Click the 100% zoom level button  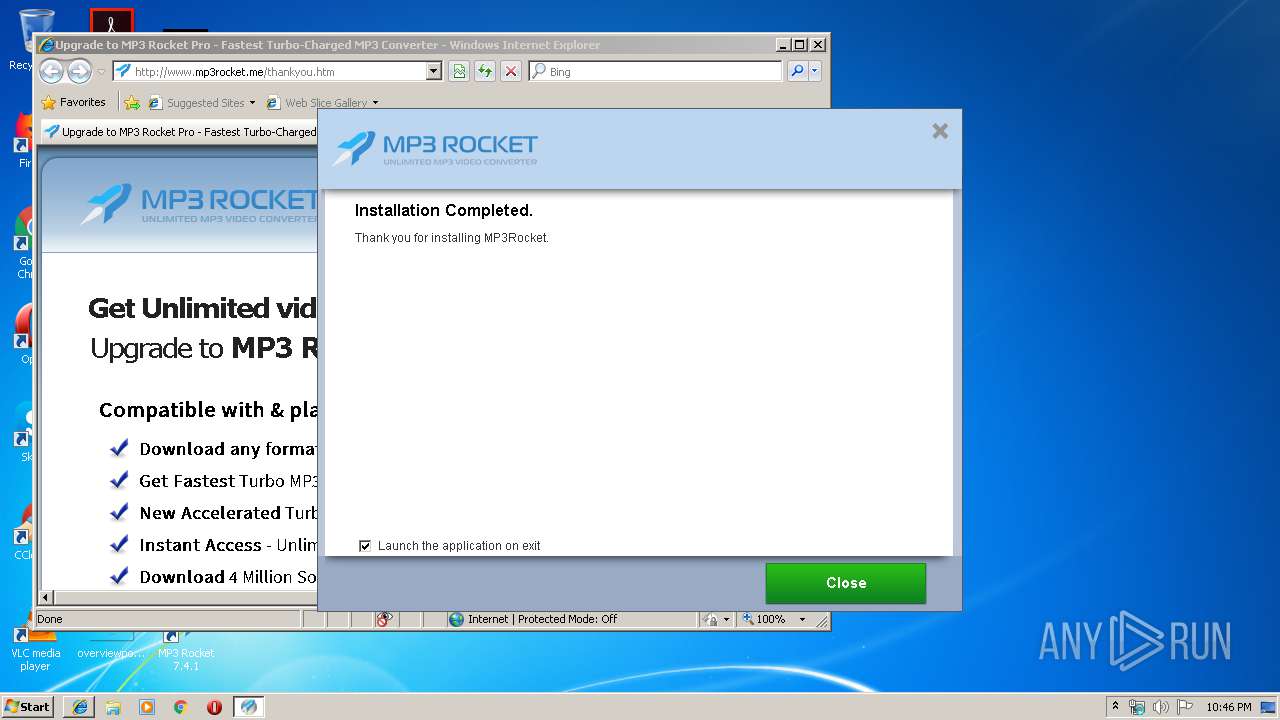pyautogui.click(x=764, y=619)
